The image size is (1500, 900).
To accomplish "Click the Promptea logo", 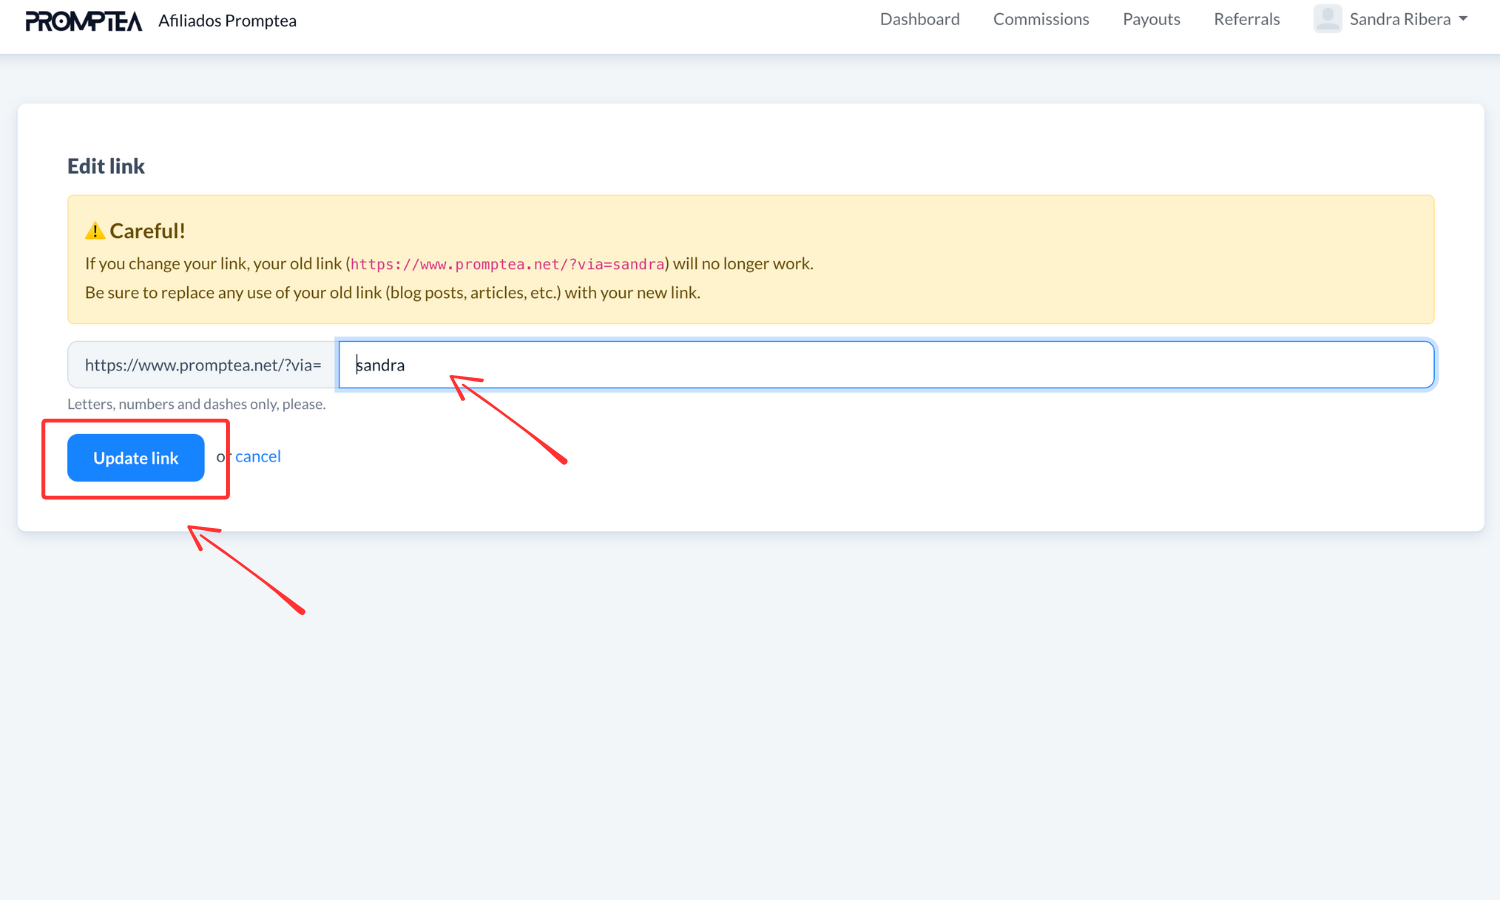I will pos(84,21).
